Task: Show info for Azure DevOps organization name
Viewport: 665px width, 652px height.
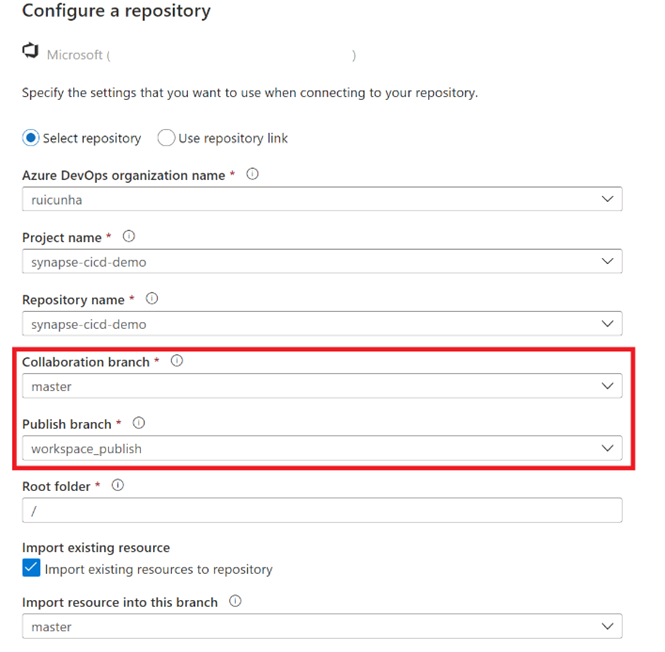Action: [x=252, y=174]
